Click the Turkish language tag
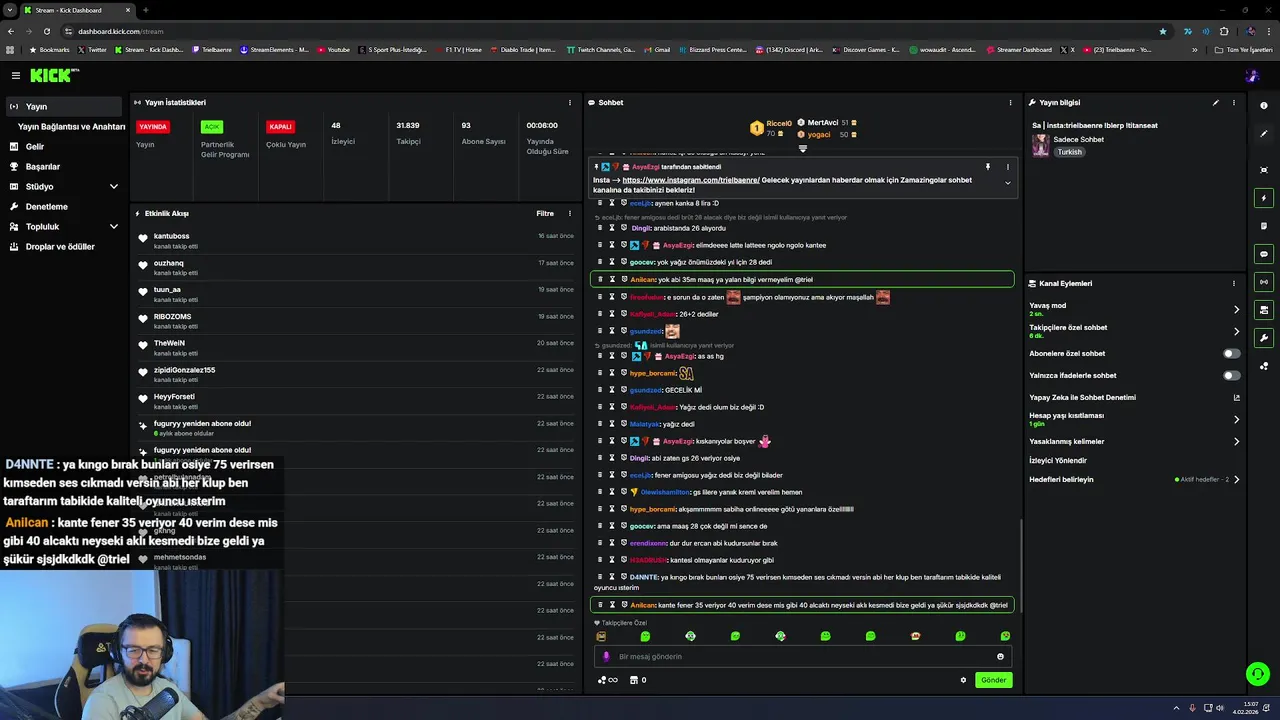Viewport: 1280px width, 720px height. [x=1070, y=152]
